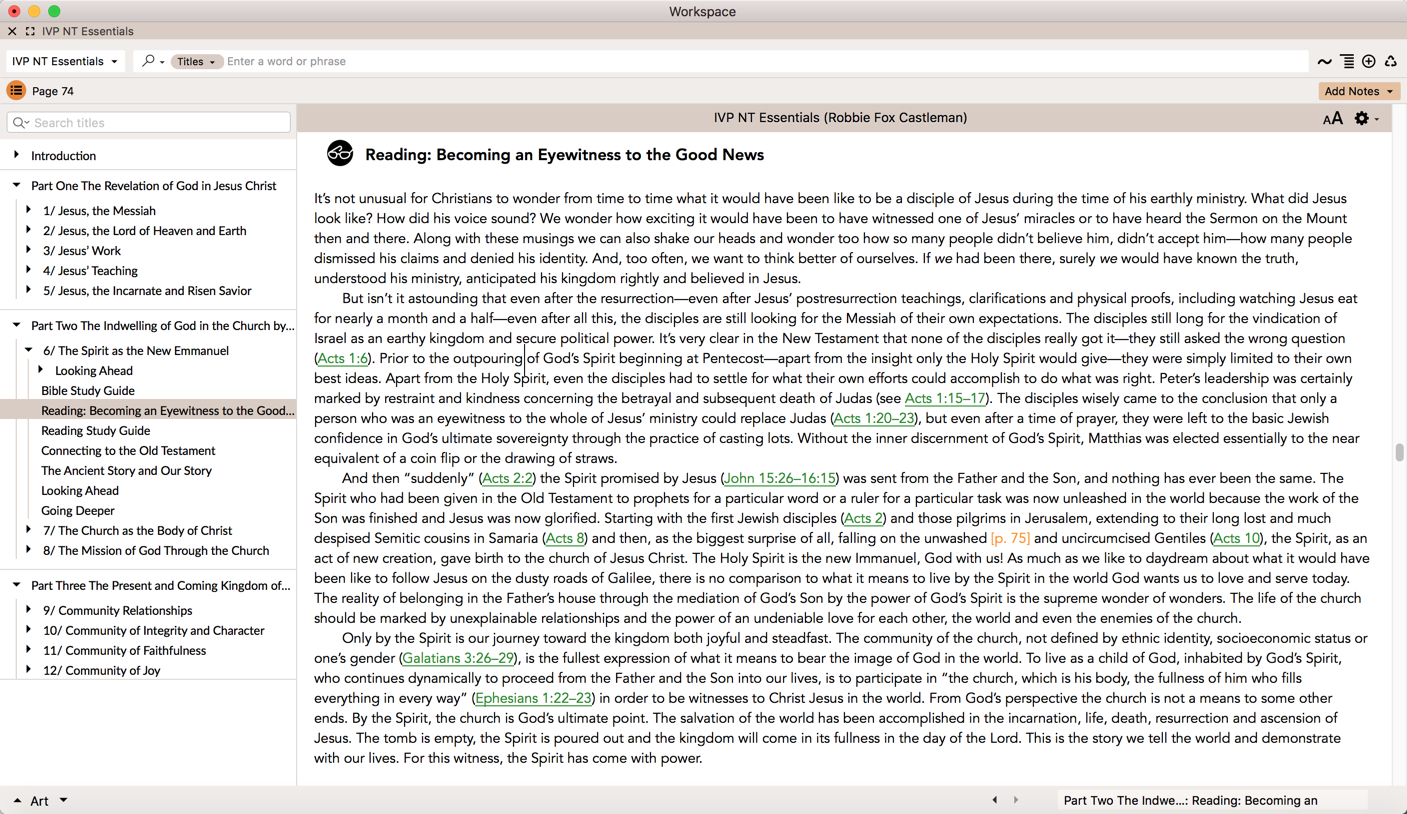Expand the Introduction section
This screenshot has width=1407, height=814.
click(16, 155)
